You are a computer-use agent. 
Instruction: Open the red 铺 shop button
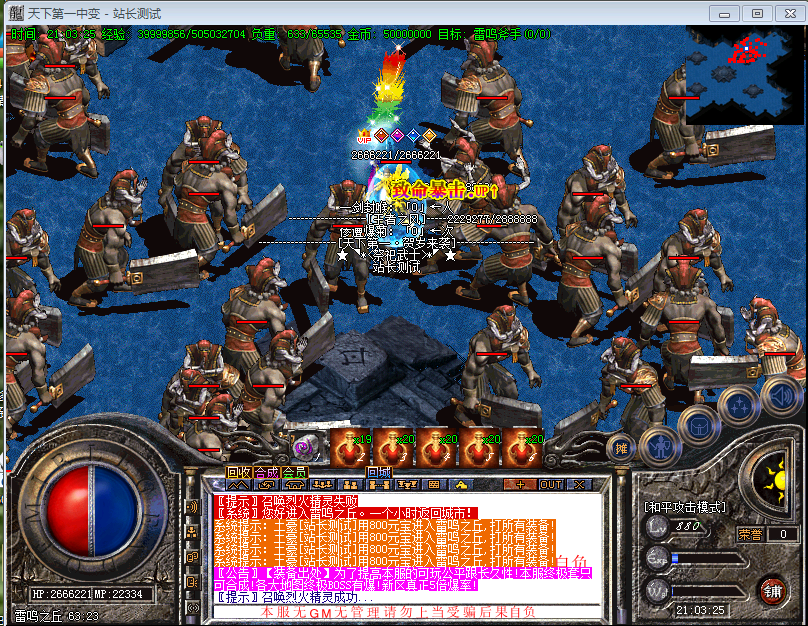pos(772,591)
